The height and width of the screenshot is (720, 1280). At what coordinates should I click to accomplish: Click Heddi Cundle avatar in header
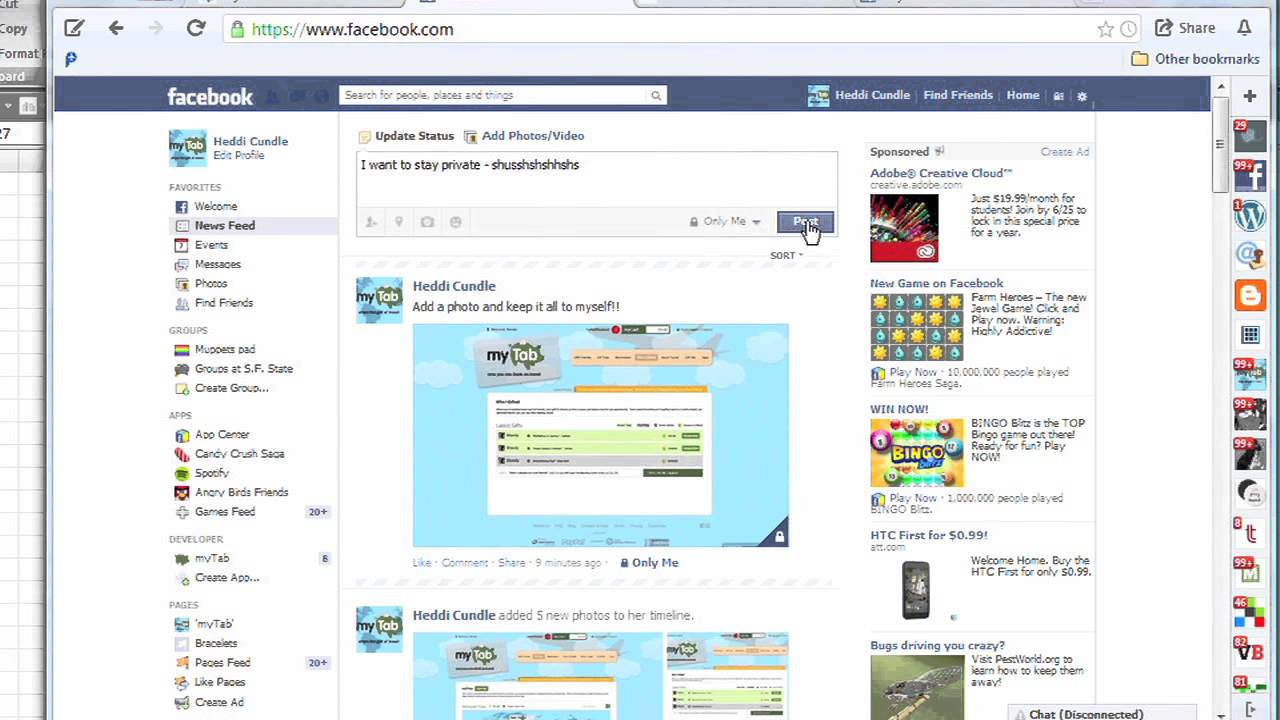click(818, 96)
